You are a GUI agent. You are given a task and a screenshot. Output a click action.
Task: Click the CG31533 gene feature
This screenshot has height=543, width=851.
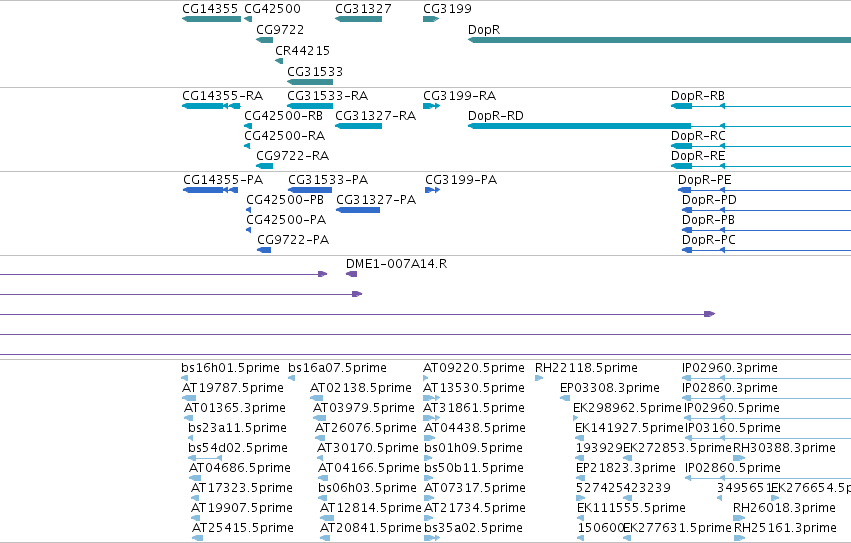(x=310, y=82)
